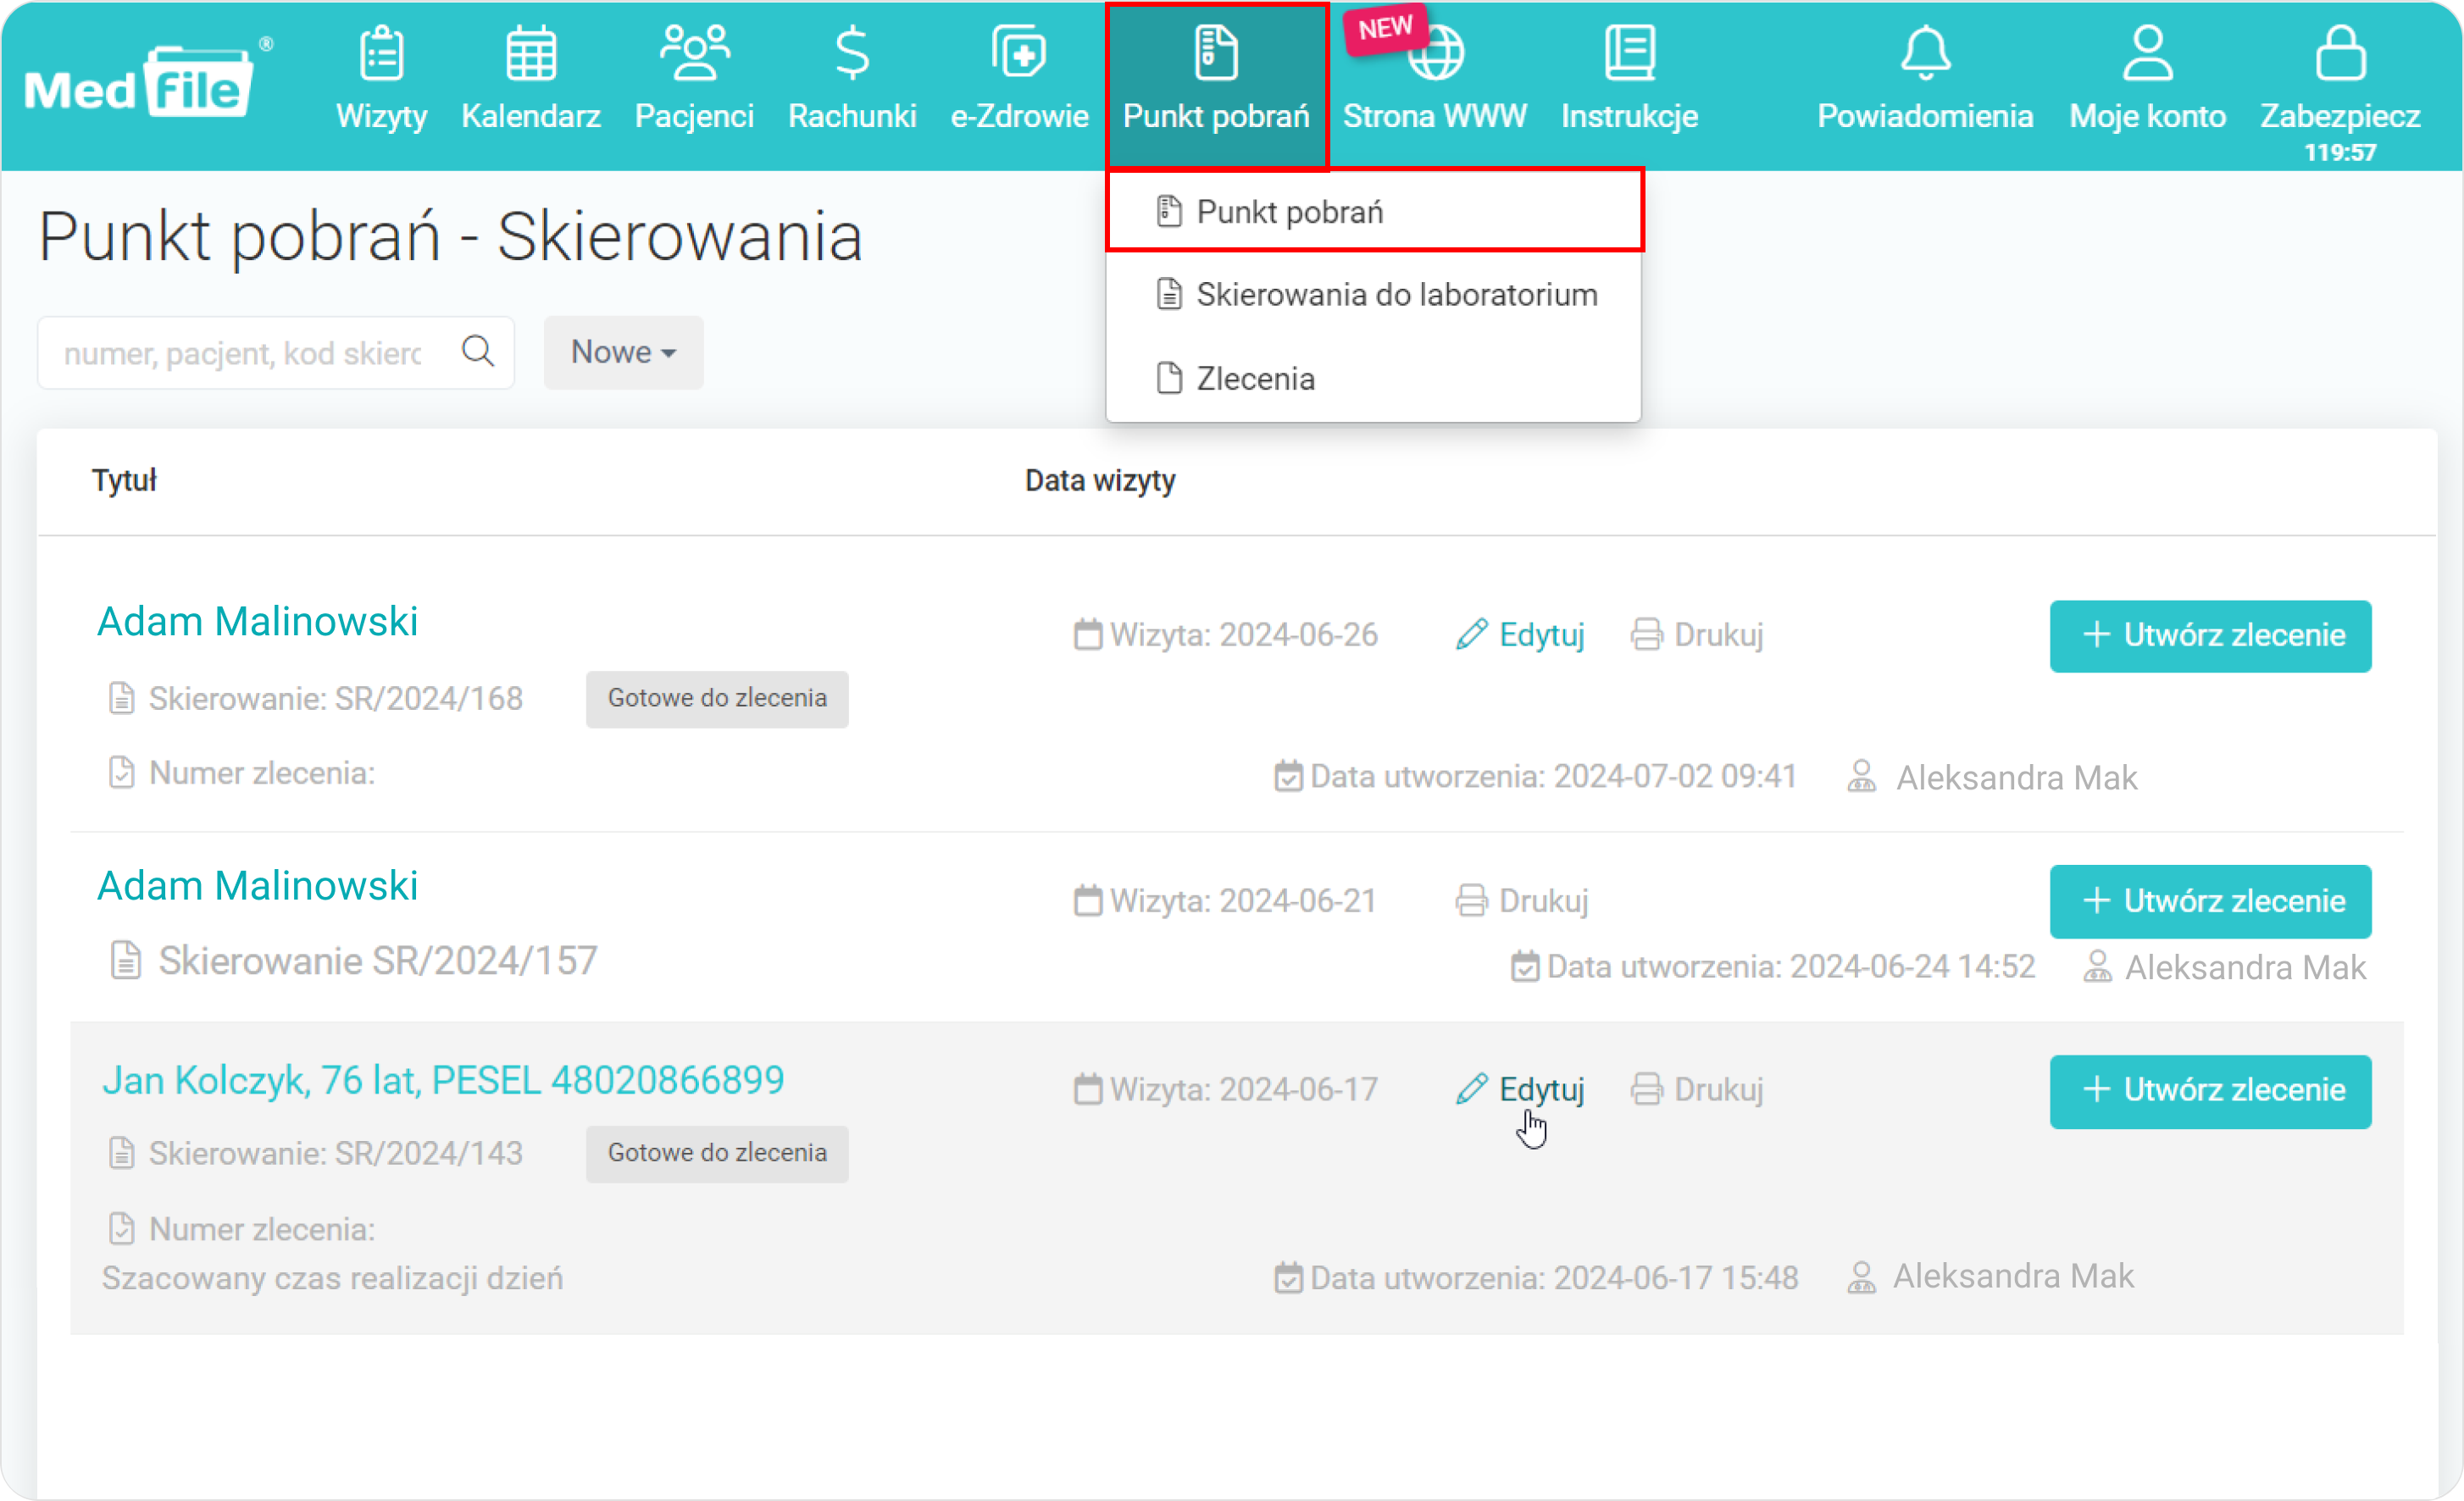Click Aleksandra Mak in SR/2024/143 row
2464x1501 pixels.
(x=2013, y=1276)
